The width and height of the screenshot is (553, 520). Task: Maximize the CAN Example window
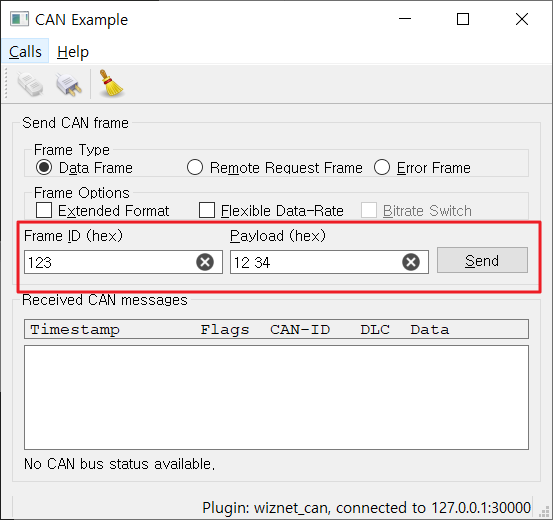[x=463, y=19]
